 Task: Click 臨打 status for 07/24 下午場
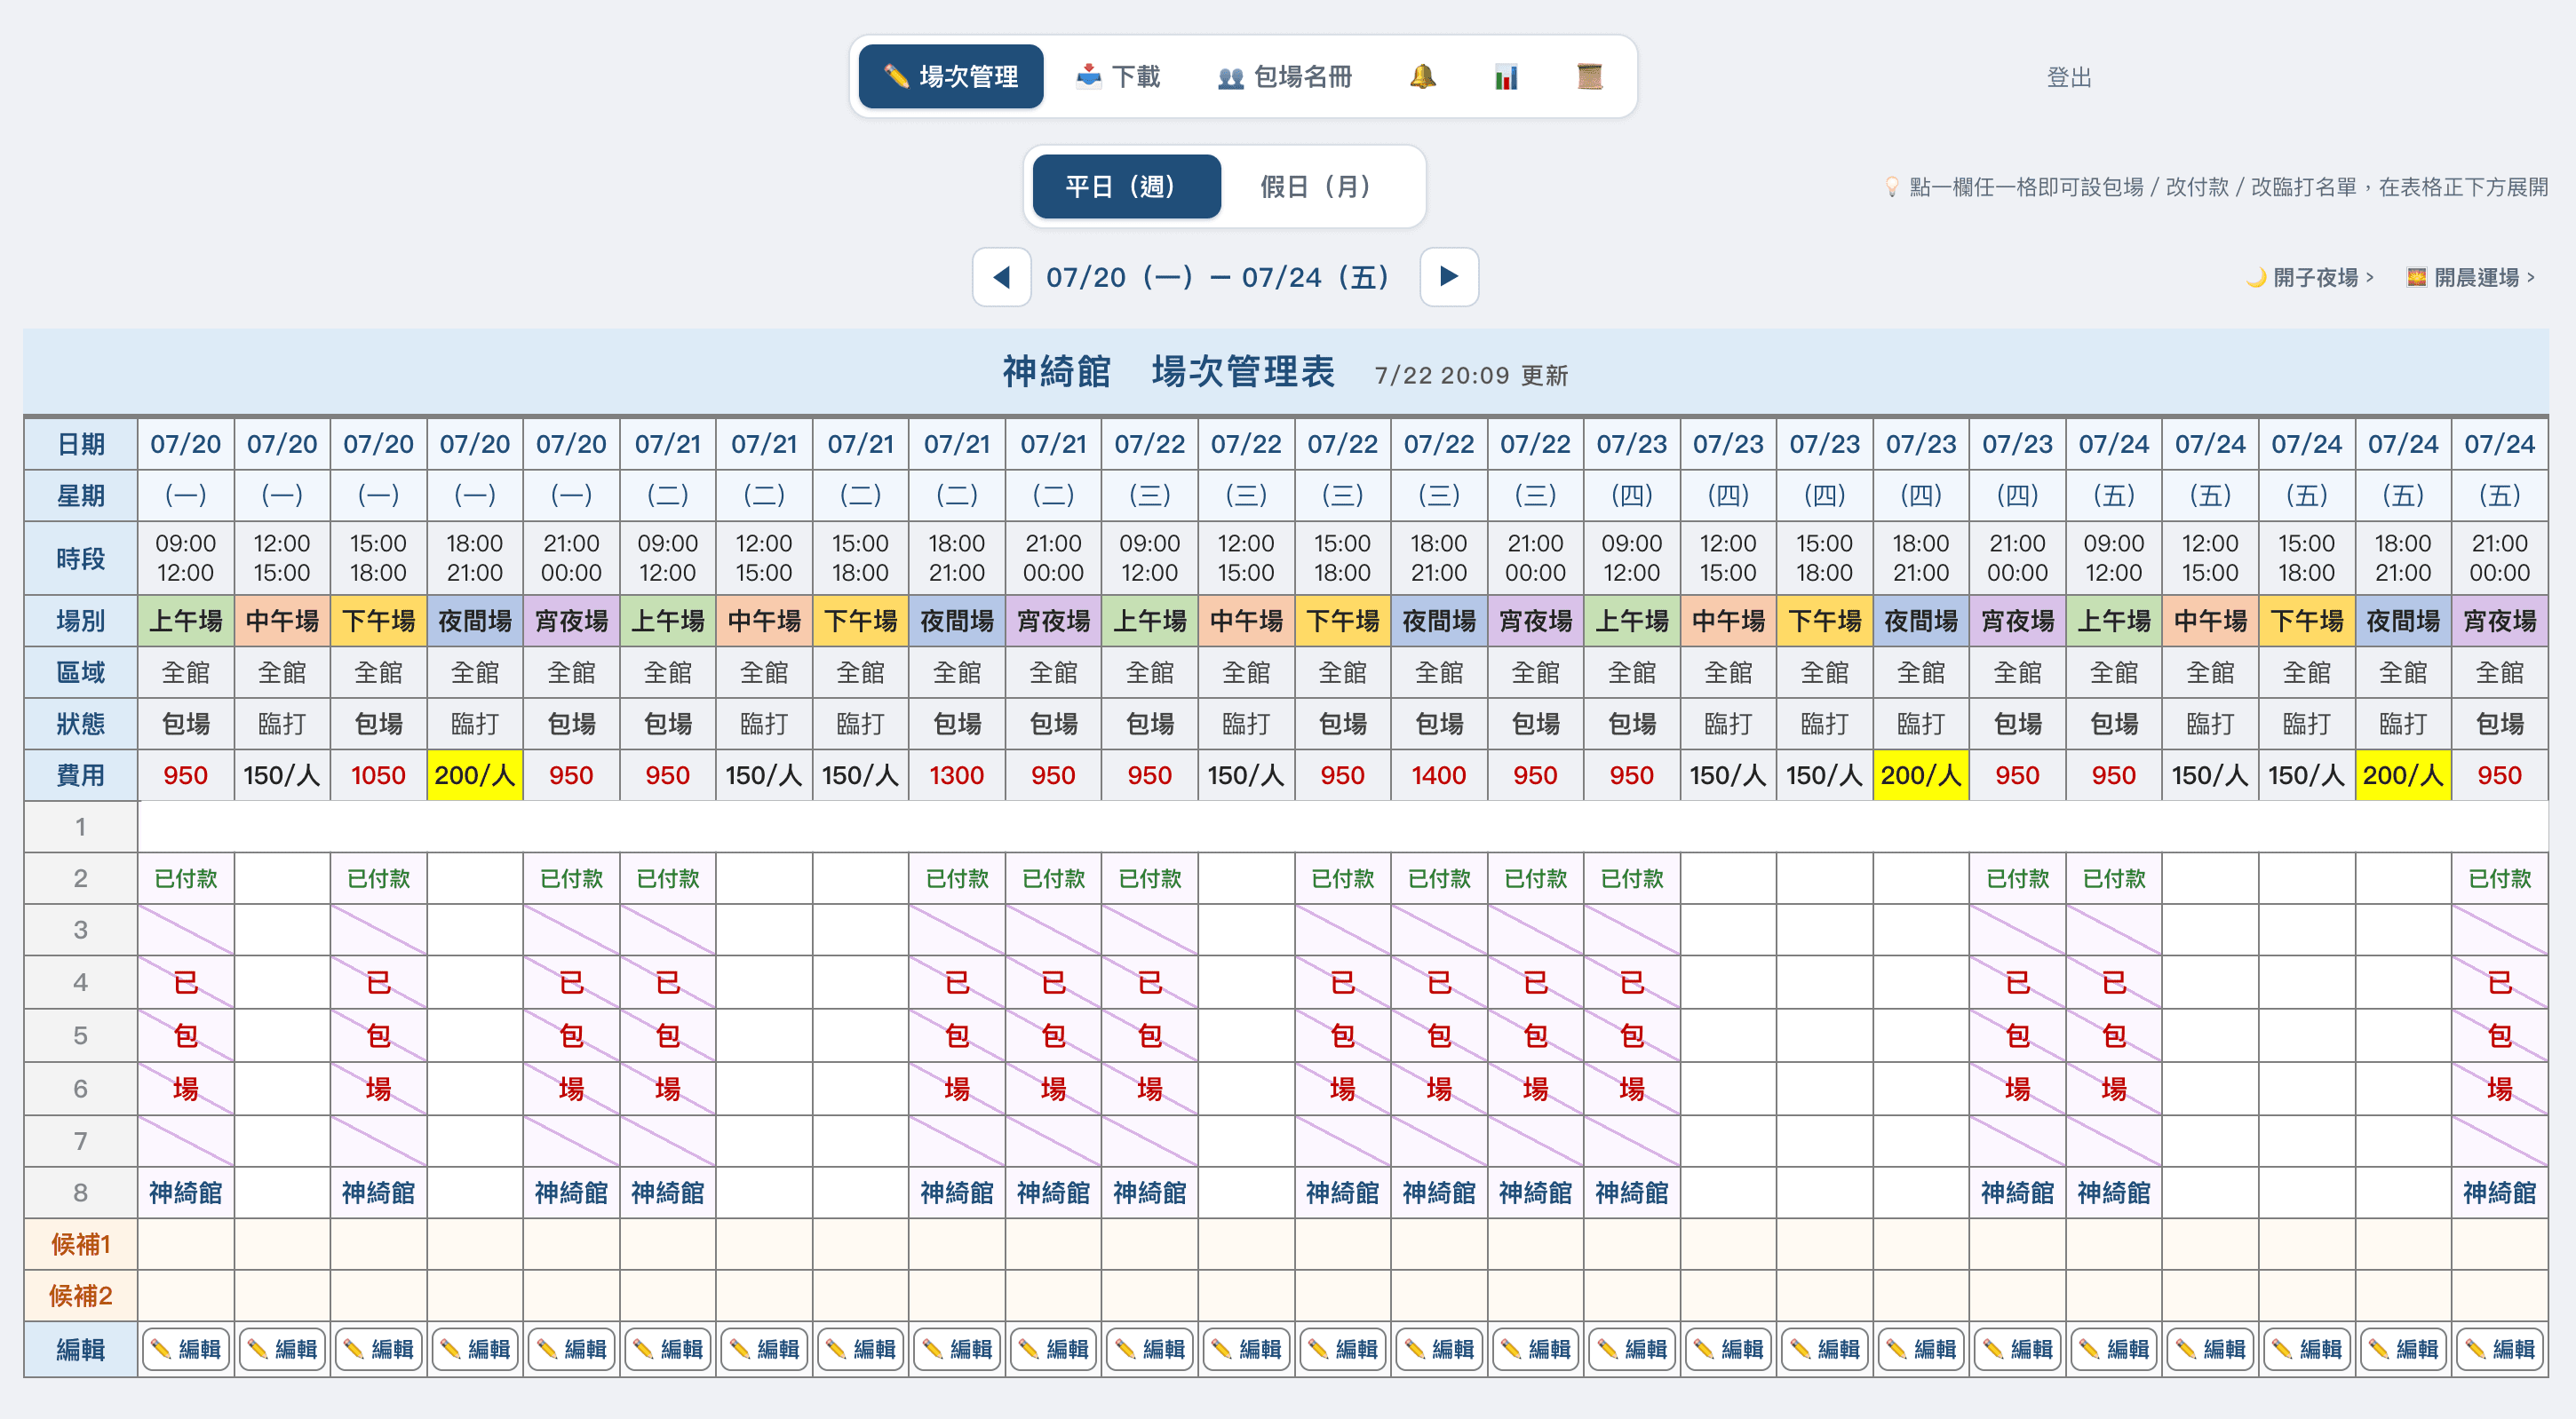coord(2307,723)
